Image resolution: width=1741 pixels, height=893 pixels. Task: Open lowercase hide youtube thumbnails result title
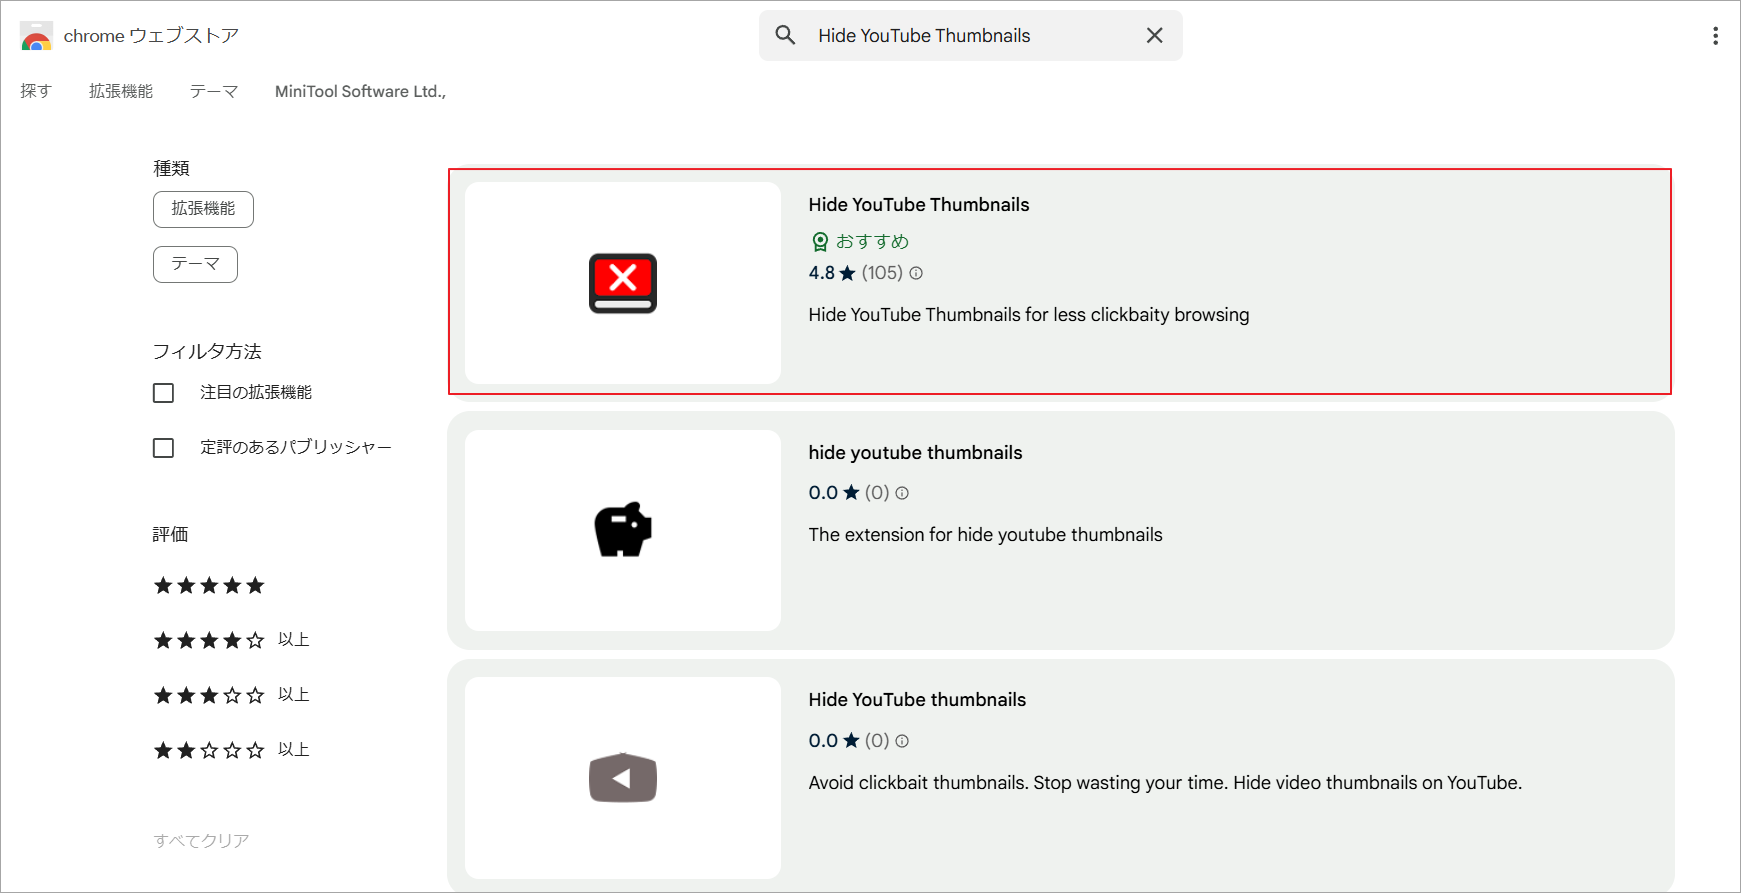[915, 453]
